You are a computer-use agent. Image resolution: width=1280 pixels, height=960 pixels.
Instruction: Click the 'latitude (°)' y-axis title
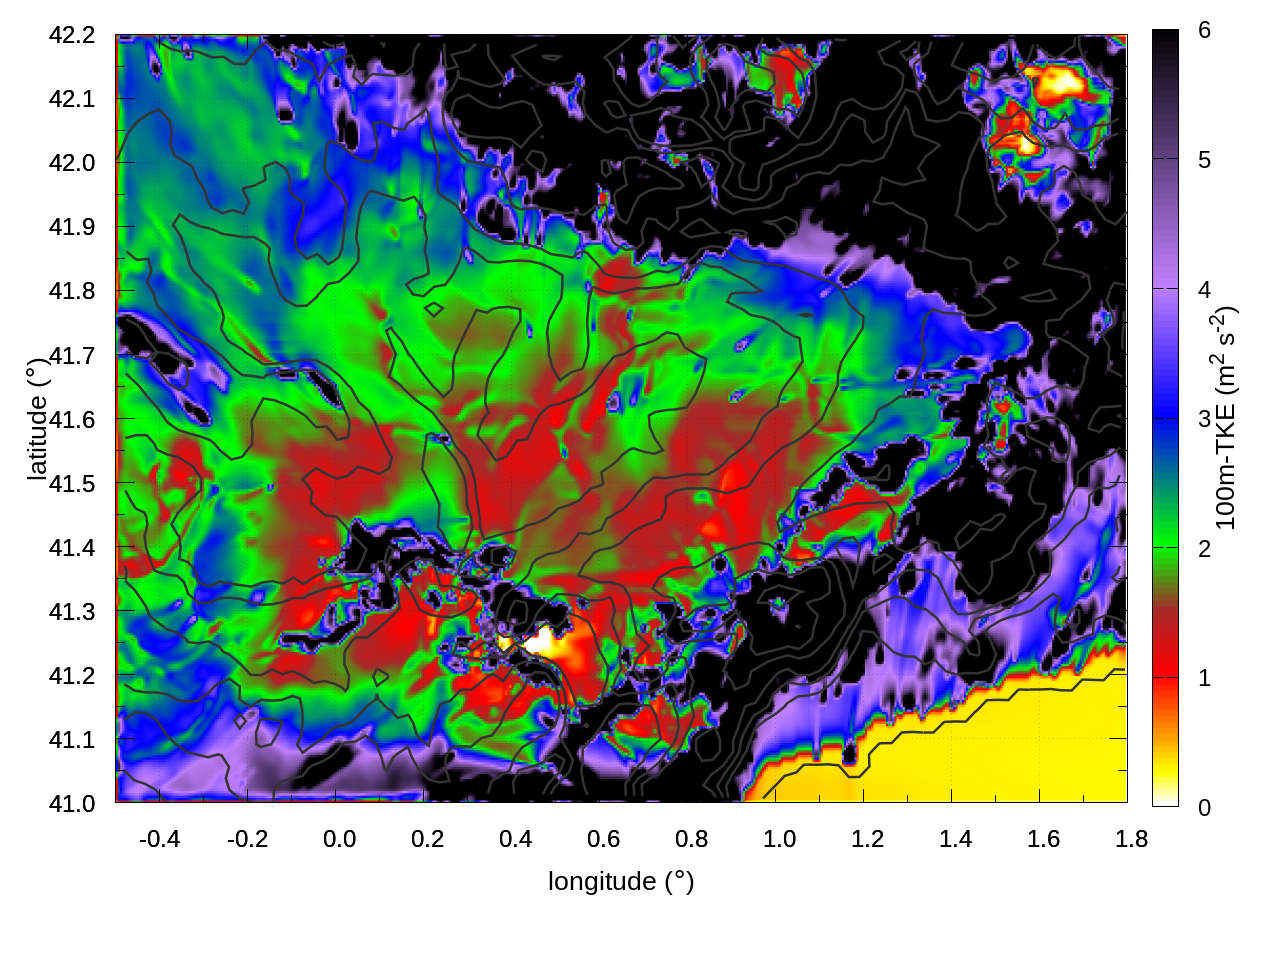(37, 418)
